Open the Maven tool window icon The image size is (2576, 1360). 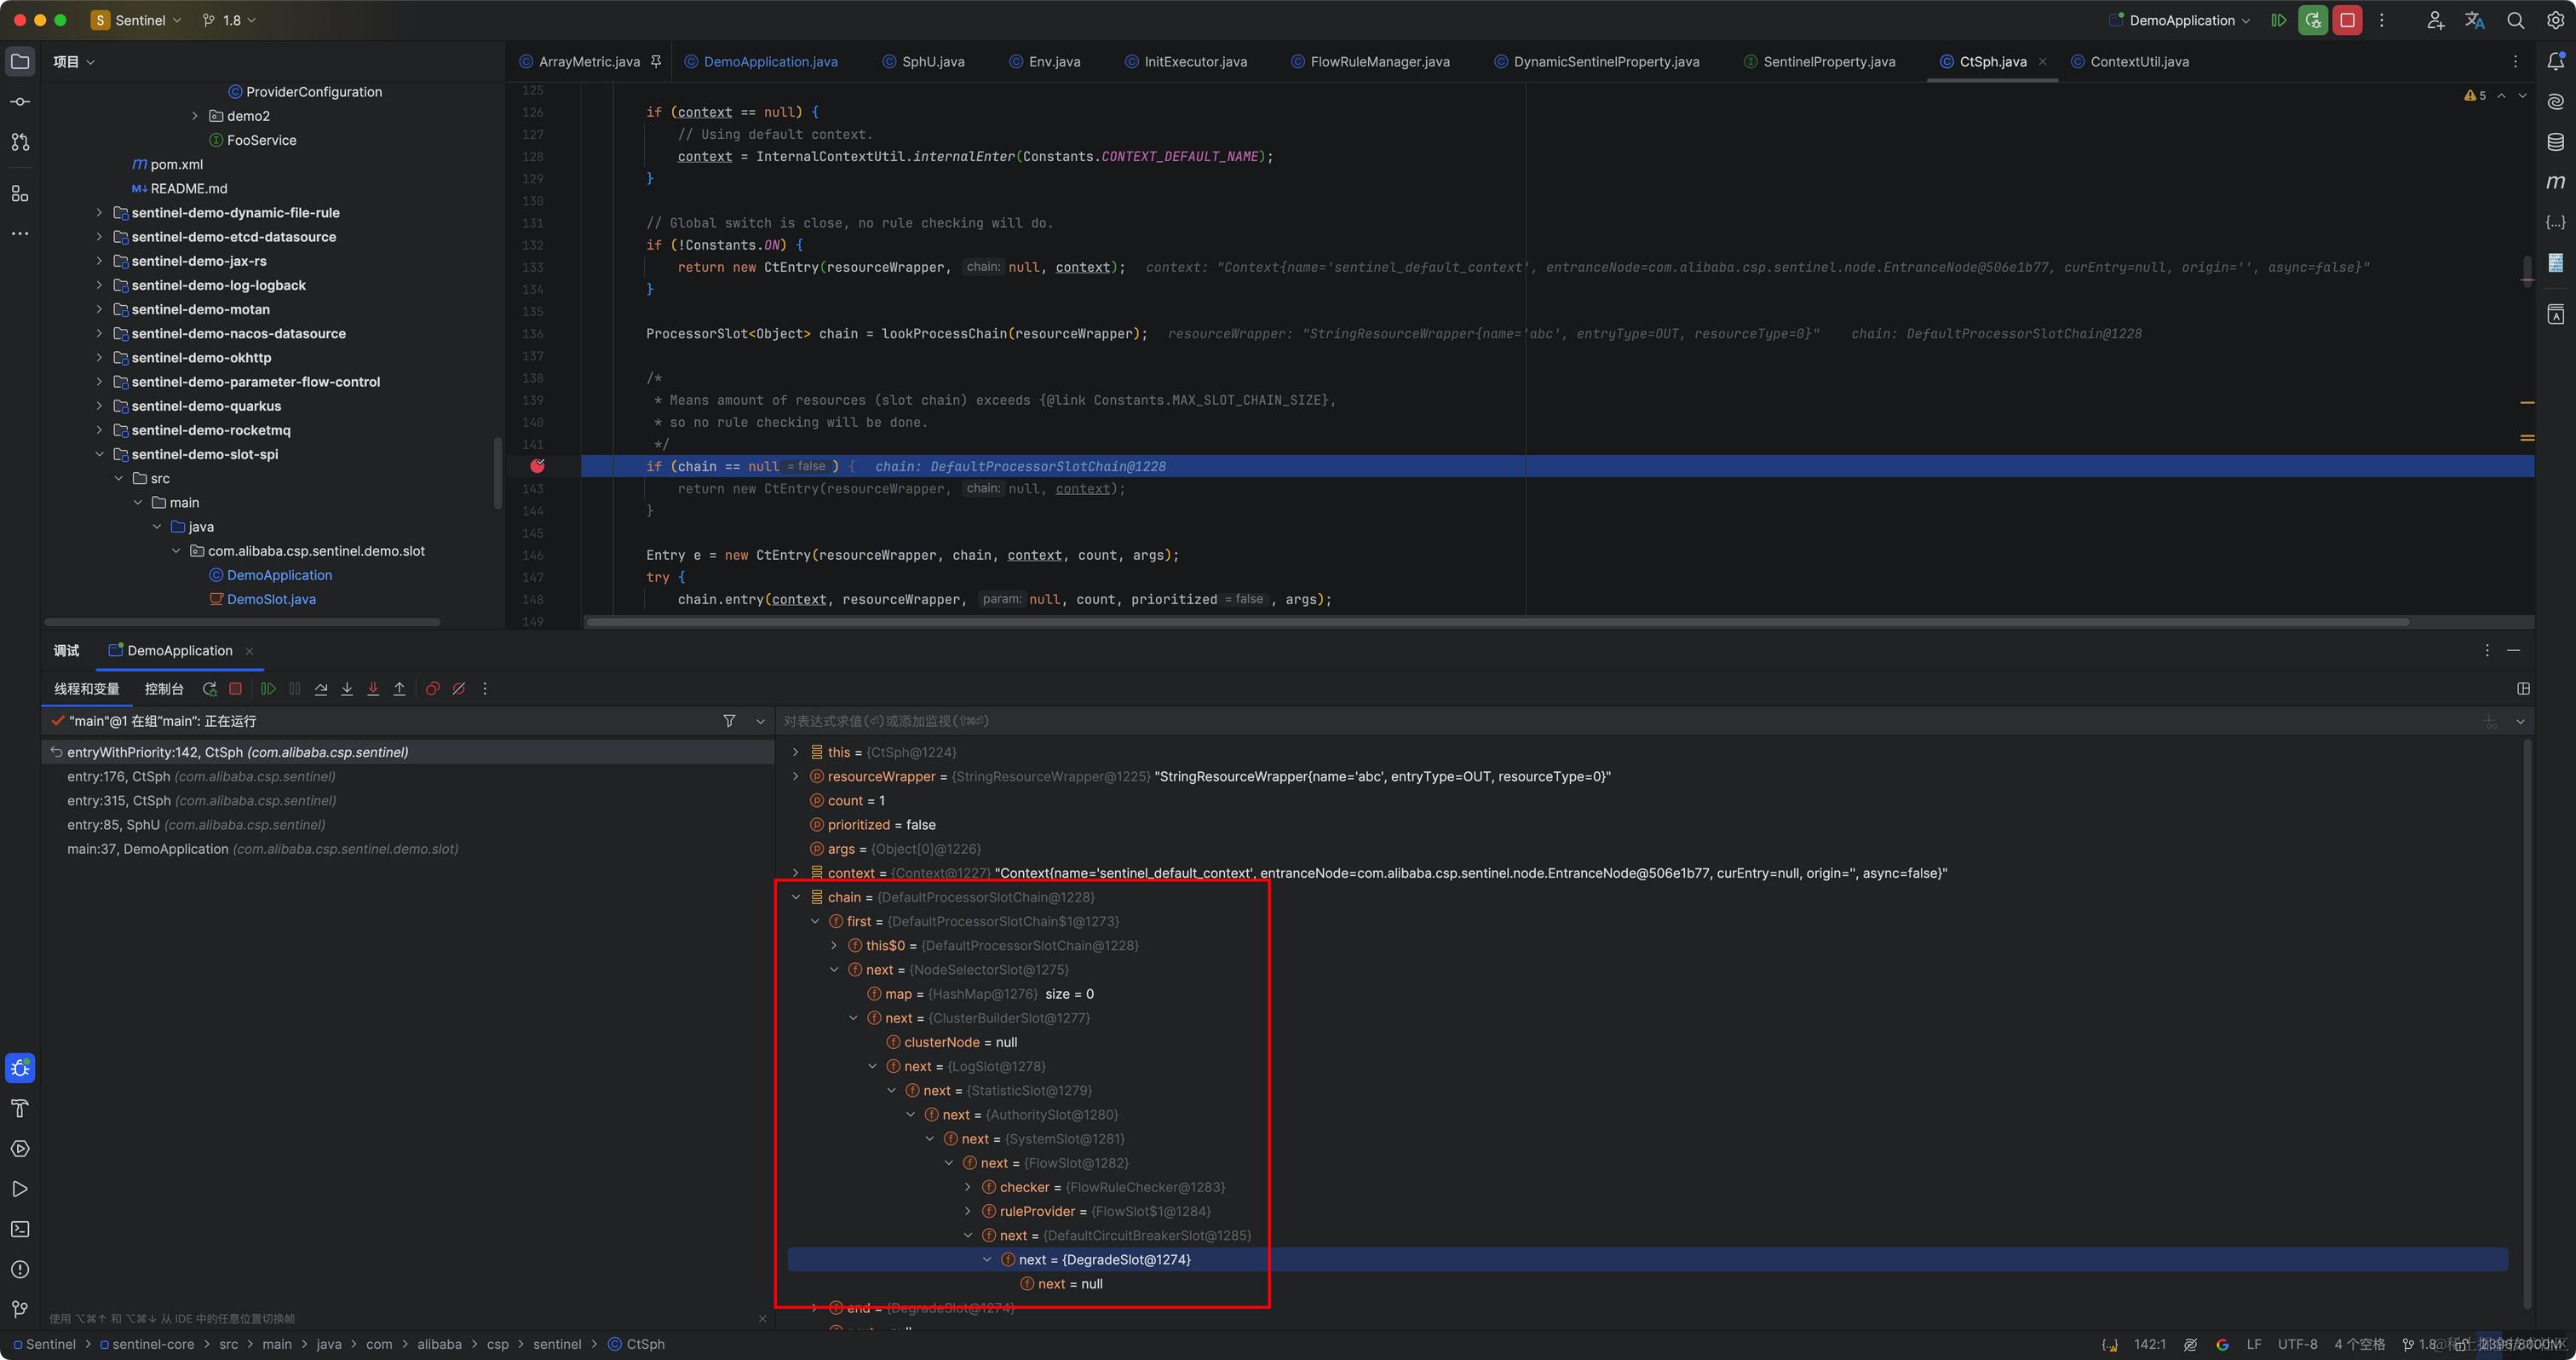(2555, 182)
